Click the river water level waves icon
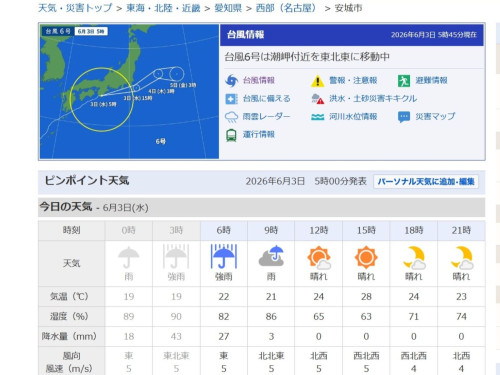Viewport: 500px width, 375px height. (318, 117)
